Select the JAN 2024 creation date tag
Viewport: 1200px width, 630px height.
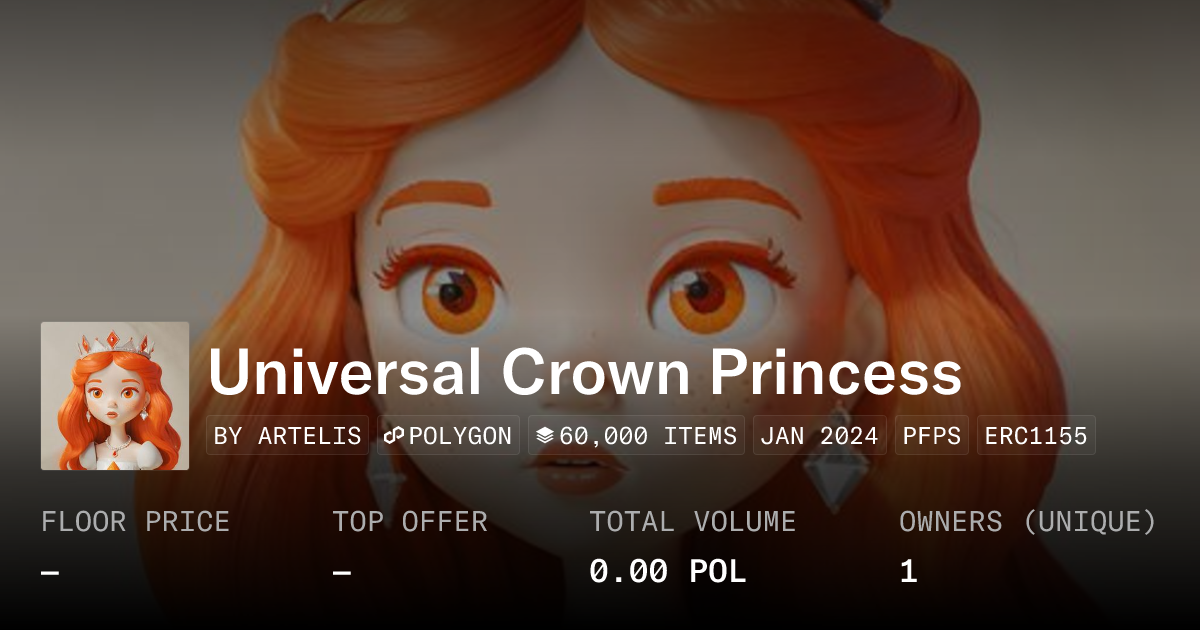[820, 436]
